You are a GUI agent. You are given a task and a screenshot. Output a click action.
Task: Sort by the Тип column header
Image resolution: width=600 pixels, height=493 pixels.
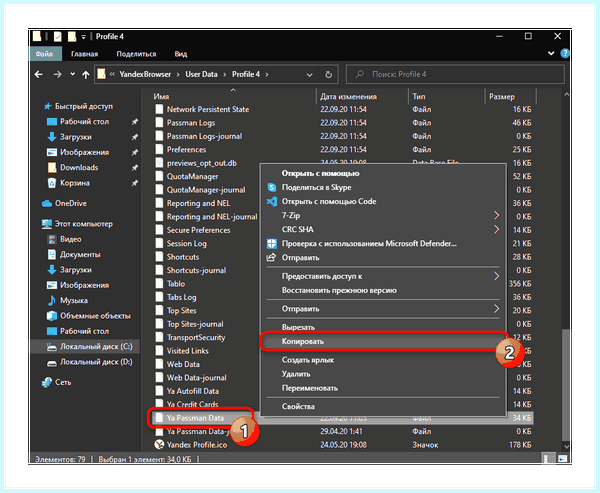point(419,96)
